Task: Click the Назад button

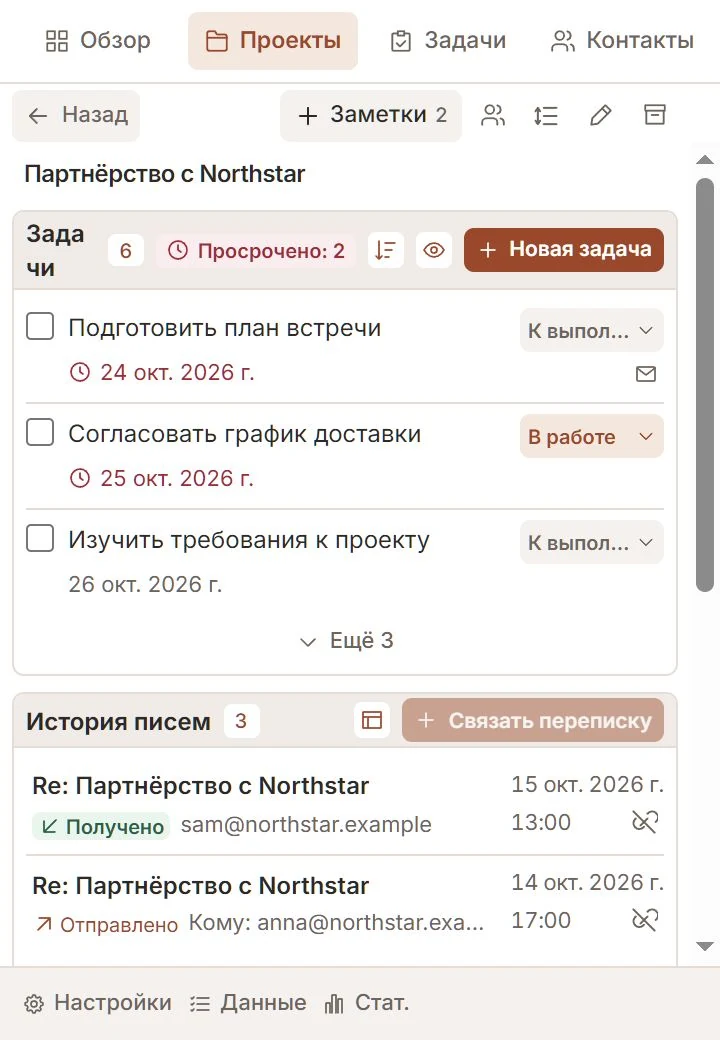Action: coord(76,115)
